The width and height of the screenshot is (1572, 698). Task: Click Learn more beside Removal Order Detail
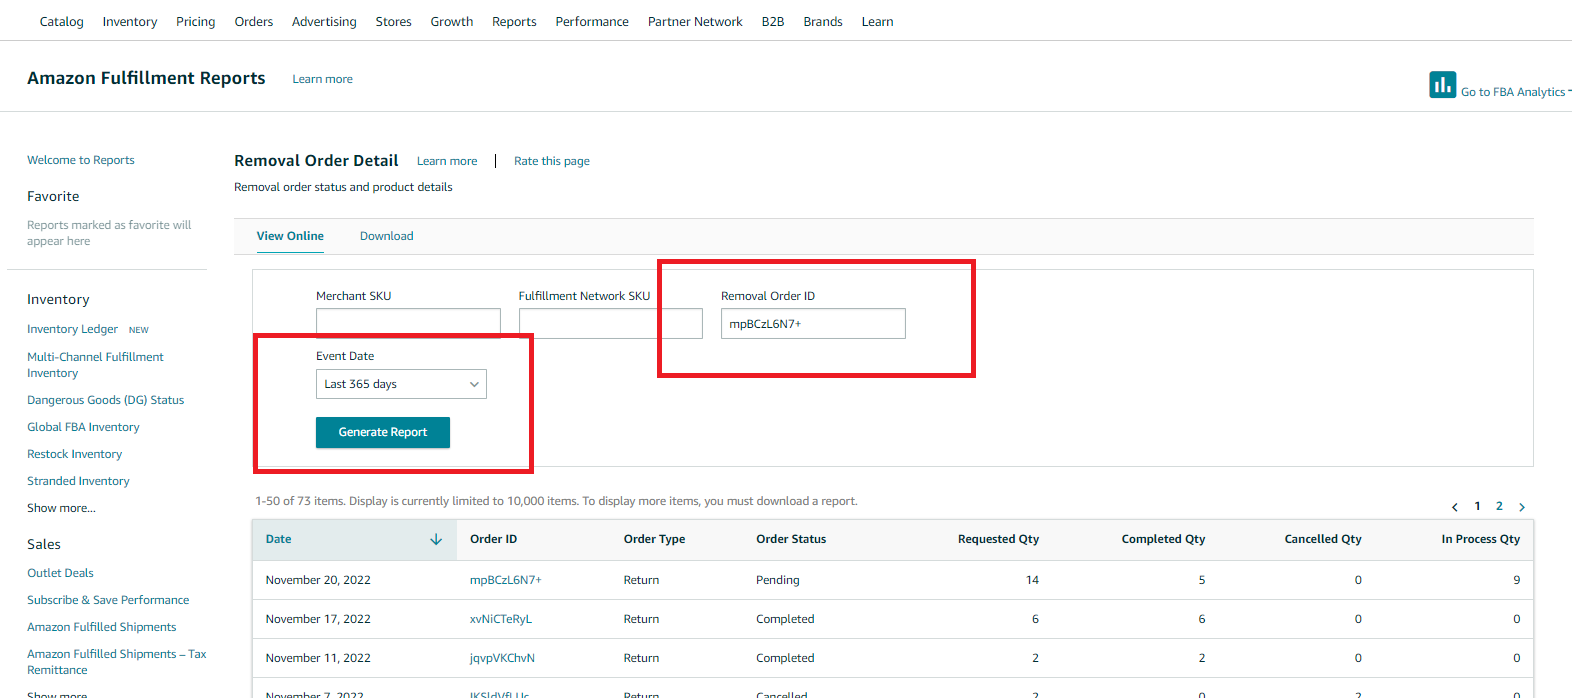click(447, 161)
